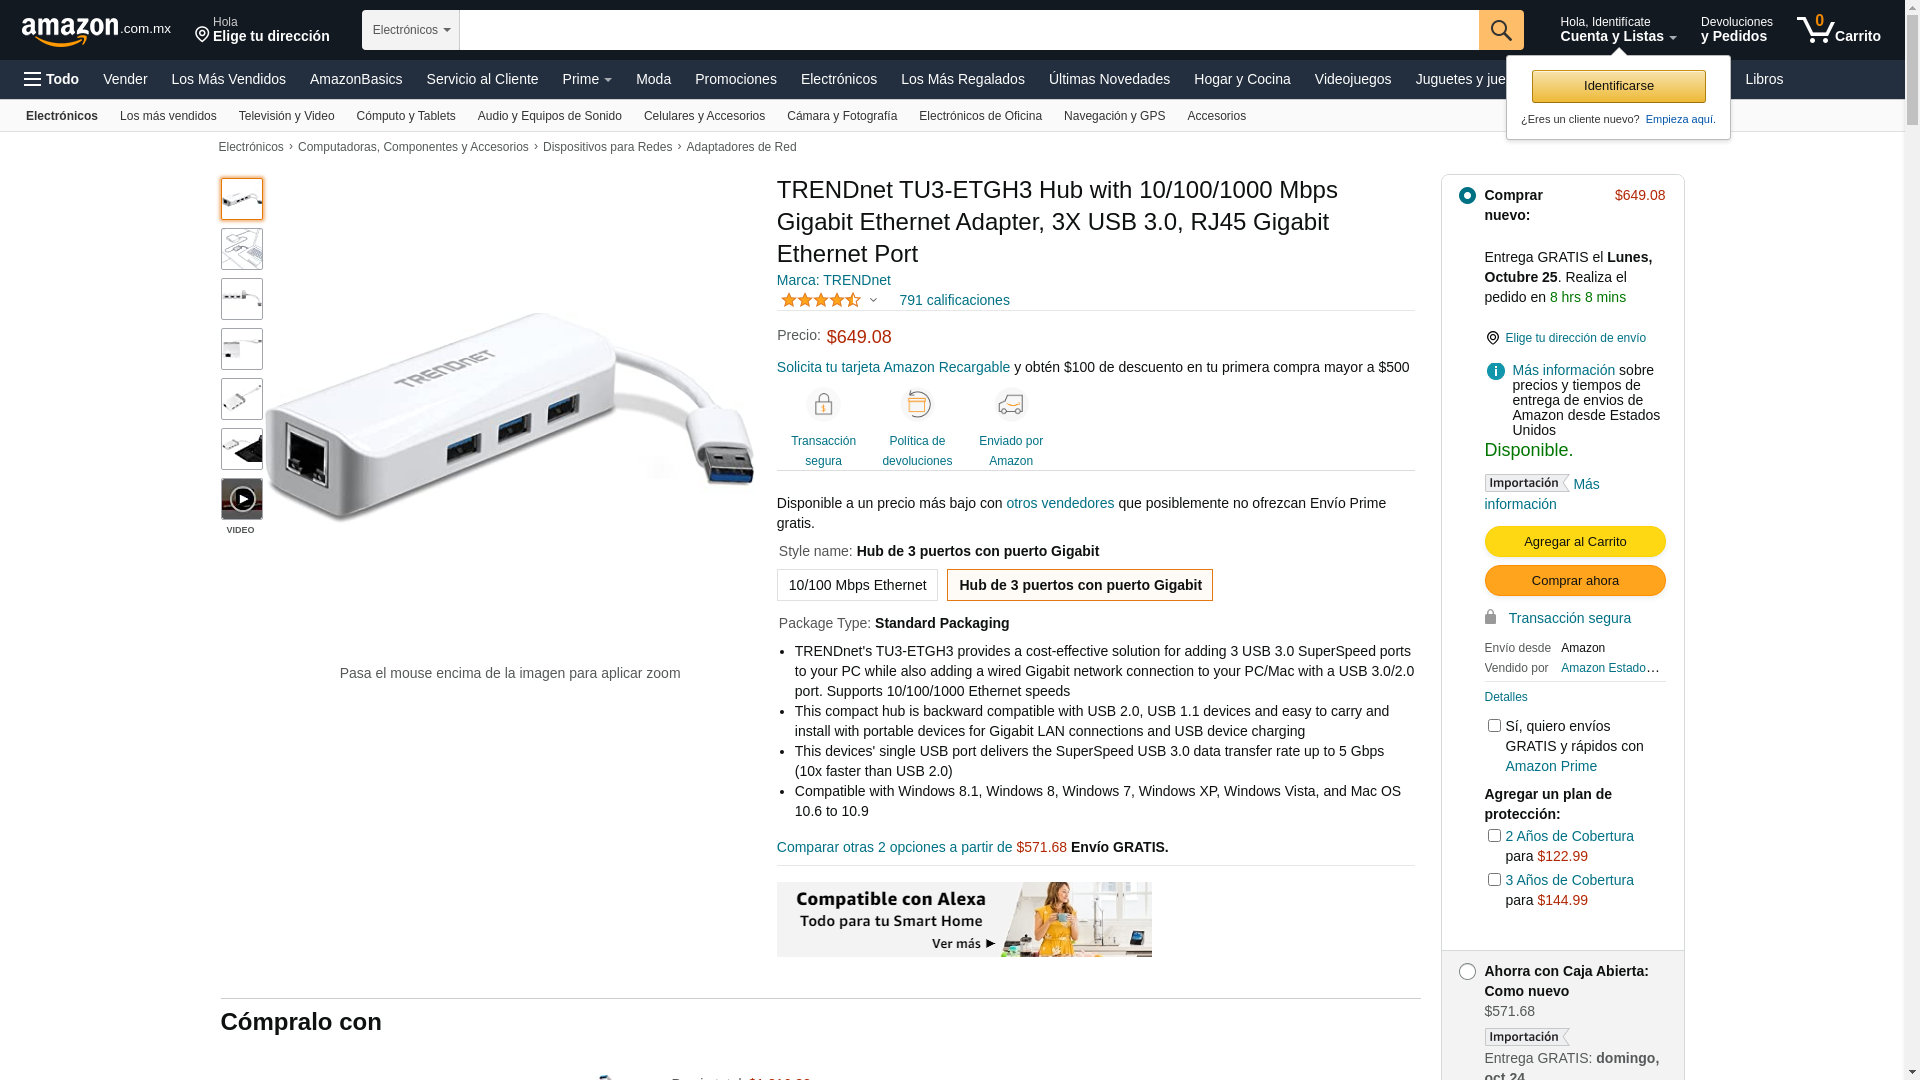
Task: Click the location pin for delivery address
Action: (x=1492, y=338)
